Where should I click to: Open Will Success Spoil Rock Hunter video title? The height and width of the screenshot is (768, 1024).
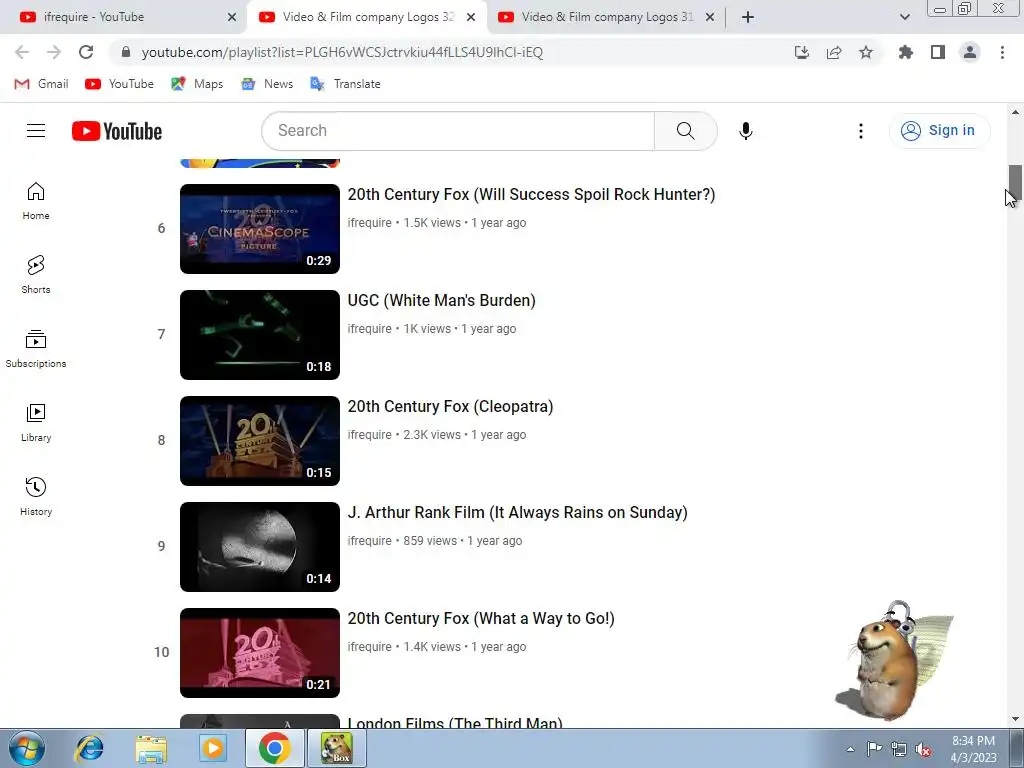532,195
